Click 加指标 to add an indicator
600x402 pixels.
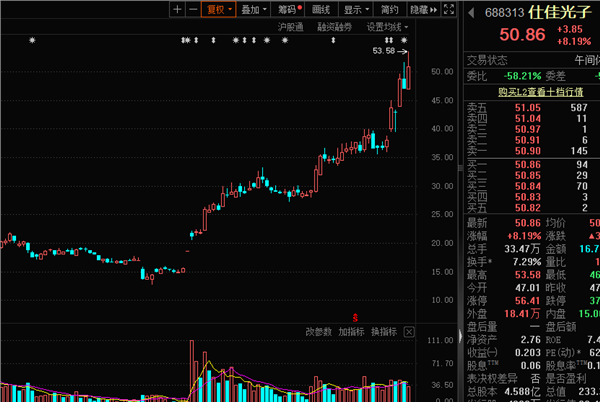pyautogui.click(x=351, y=332)
